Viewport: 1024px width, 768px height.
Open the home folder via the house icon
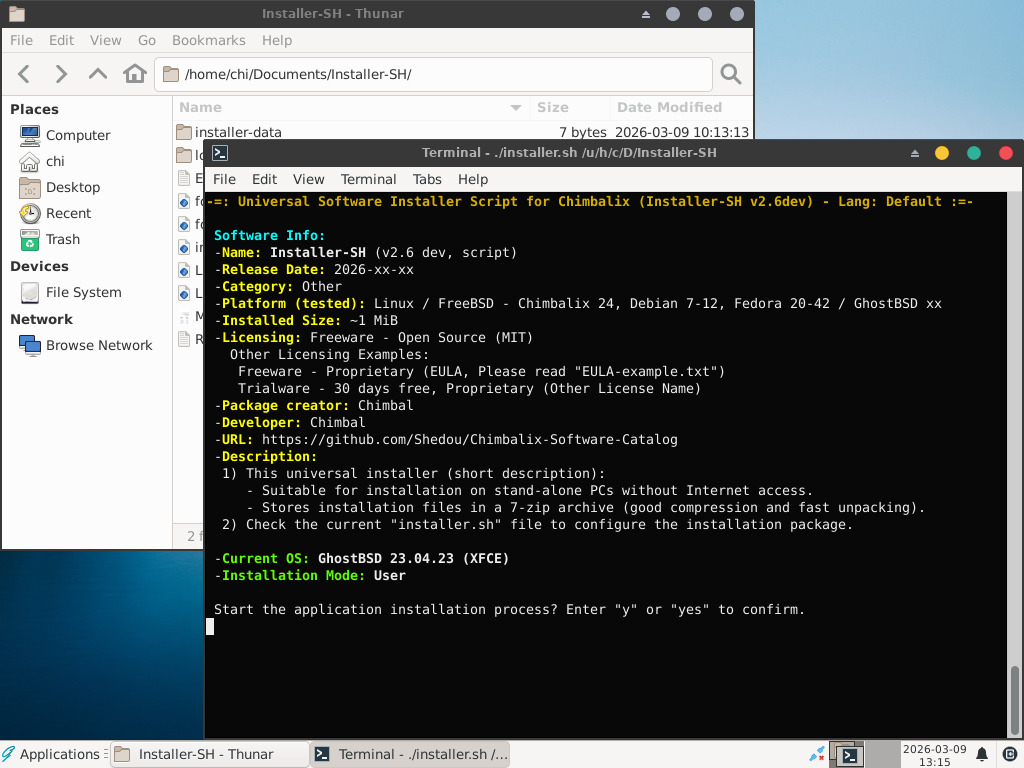pyautogui.click(x=134, y=74)
